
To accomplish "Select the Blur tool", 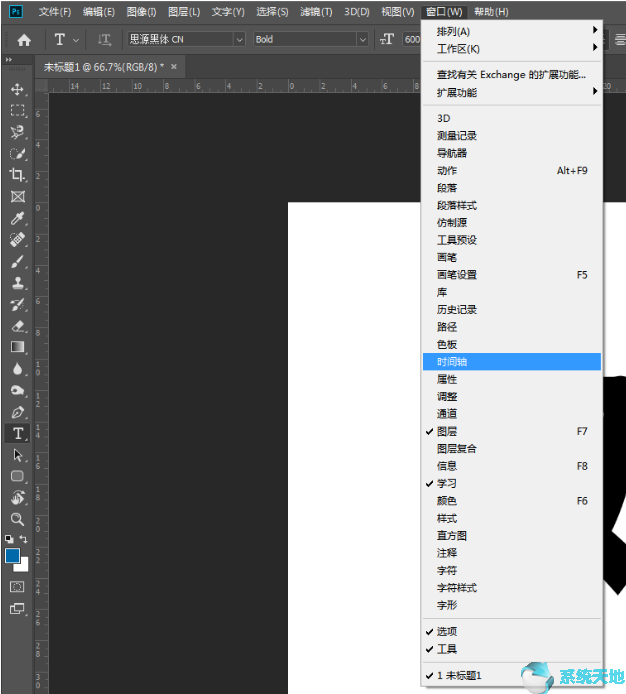I will tap(17, 369).
